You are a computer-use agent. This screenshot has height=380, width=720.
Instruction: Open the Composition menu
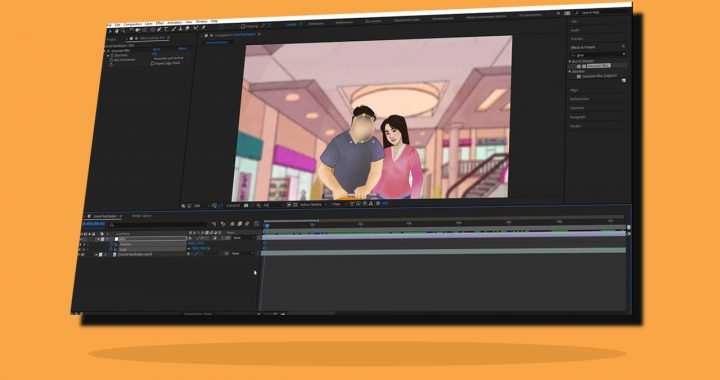pos(133,24)
